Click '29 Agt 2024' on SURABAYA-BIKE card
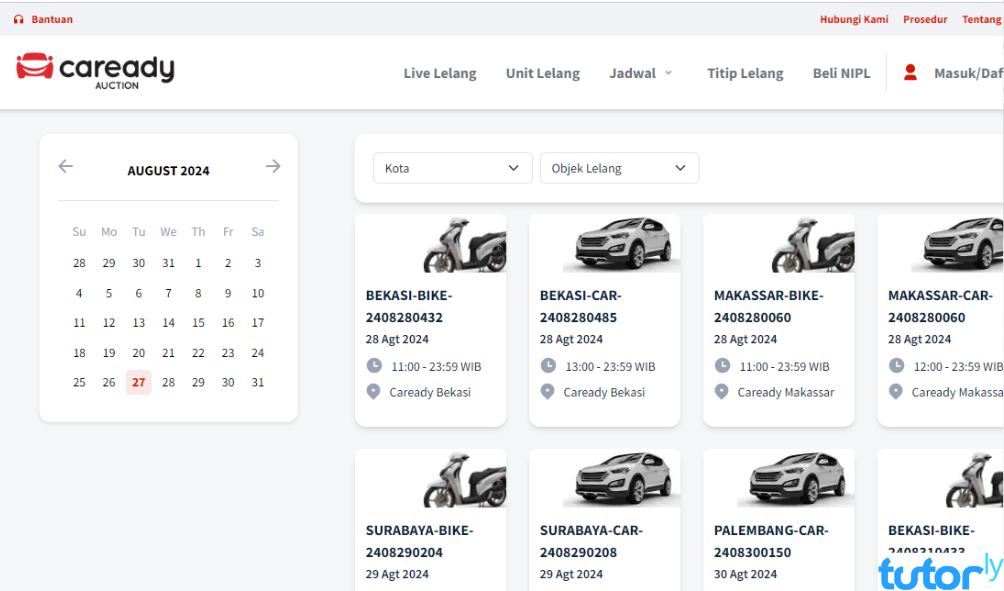Viewport: 1004px width, 591px height. (397, 574)
